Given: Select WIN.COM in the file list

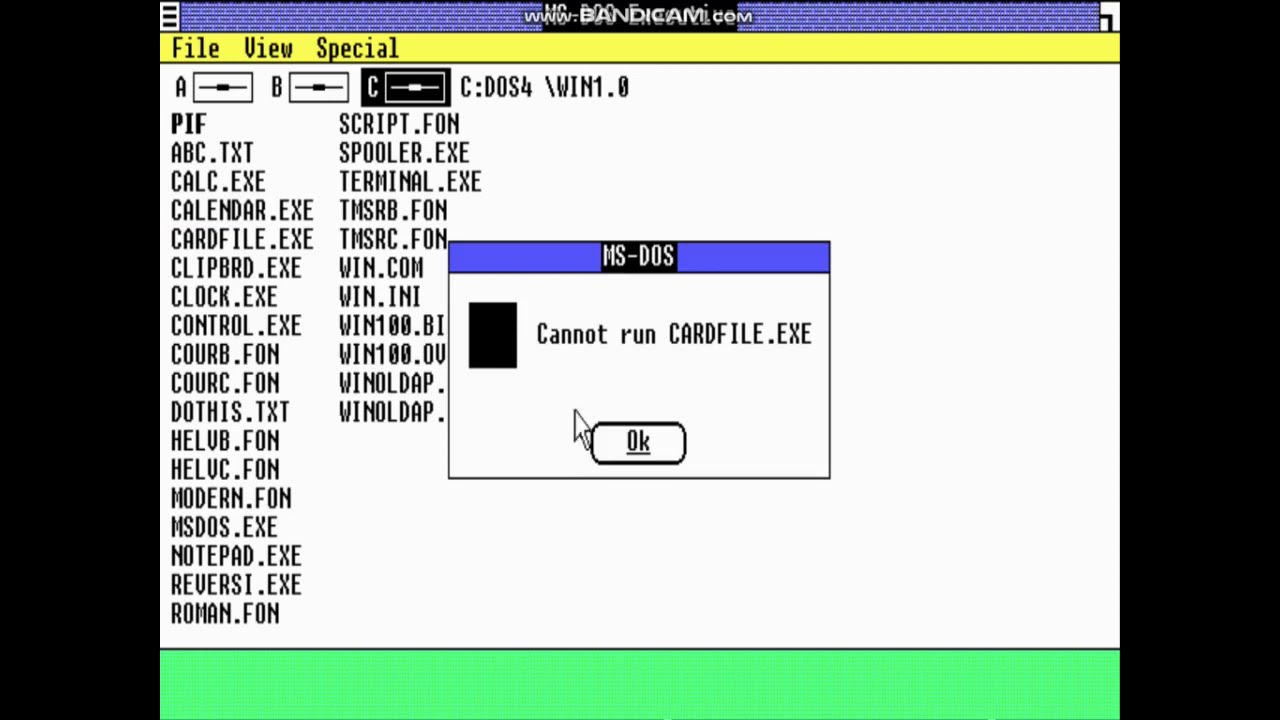Looking at the screenshot, I should click(x=381, y=269).
